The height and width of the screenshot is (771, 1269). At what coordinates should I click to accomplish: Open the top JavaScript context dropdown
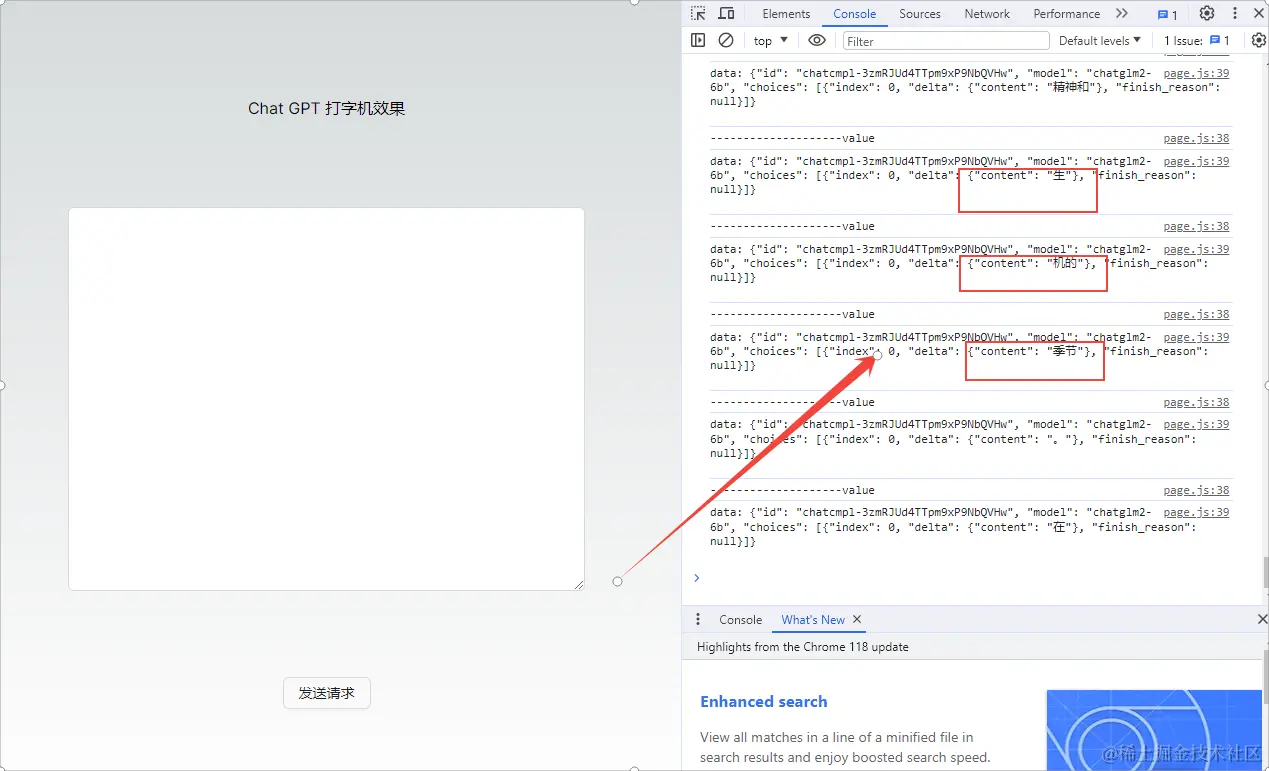(x=771, y=41)
